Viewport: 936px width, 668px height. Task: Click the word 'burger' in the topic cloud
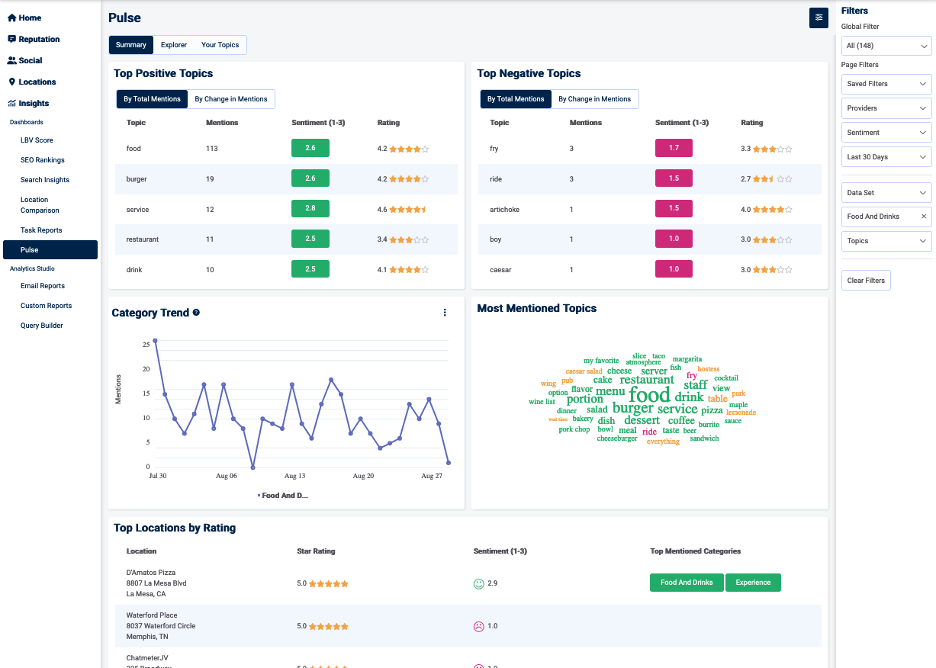point(632,409)
